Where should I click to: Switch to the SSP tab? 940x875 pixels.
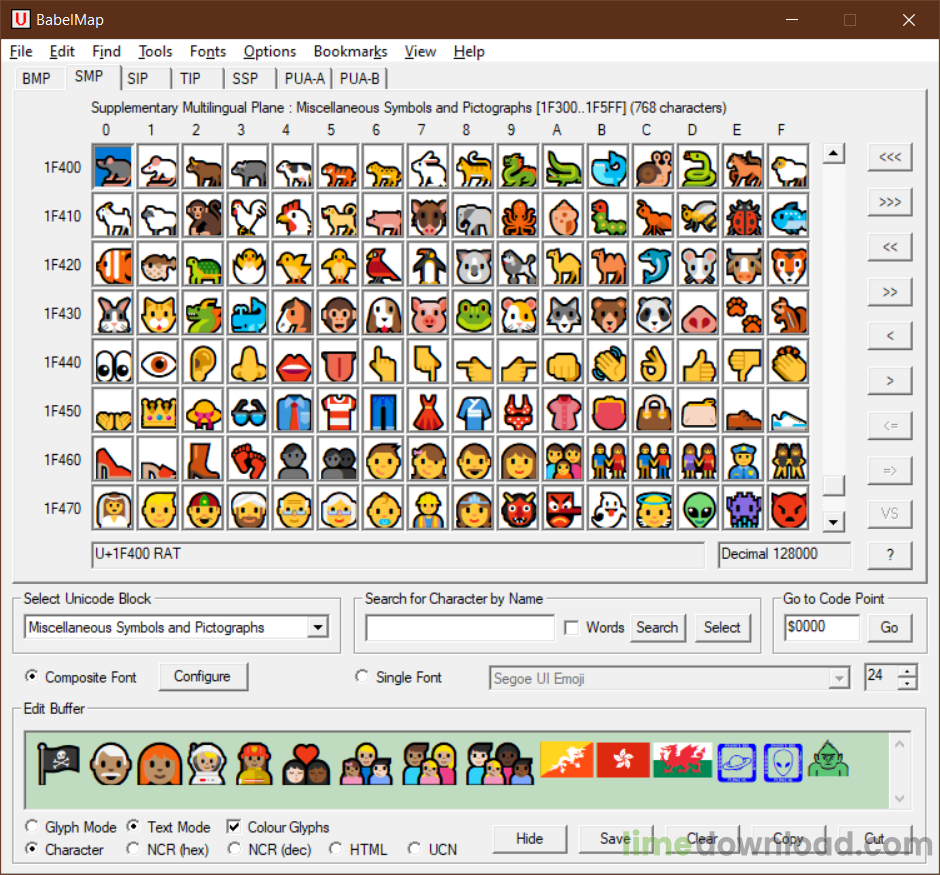point(247,78)
